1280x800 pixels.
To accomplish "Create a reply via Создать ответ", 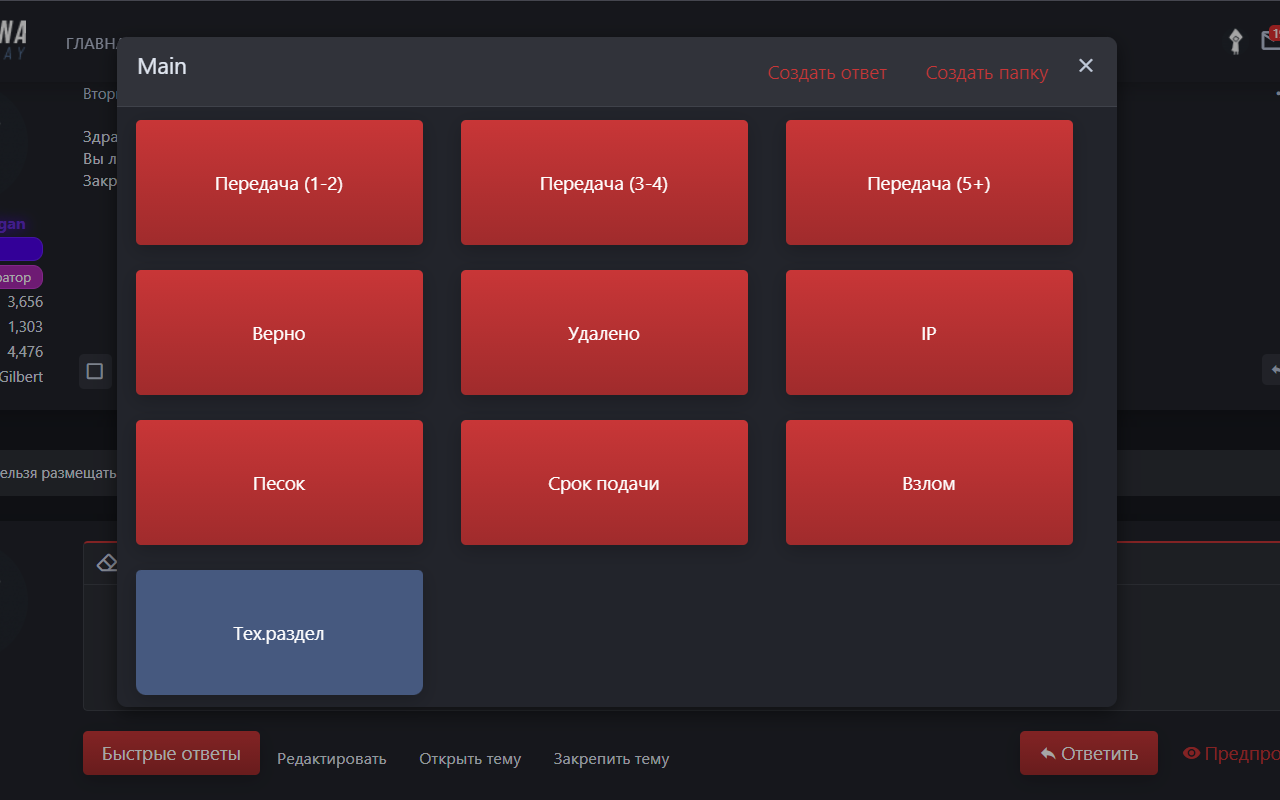I will [827, 72].
